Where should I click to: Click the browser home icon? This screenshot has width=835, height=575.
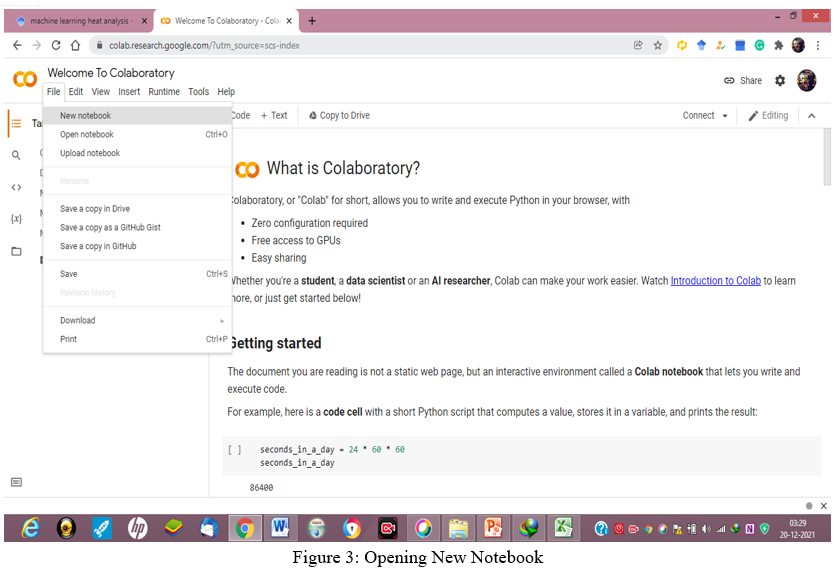pyautogui.click(x=76, y=45)
